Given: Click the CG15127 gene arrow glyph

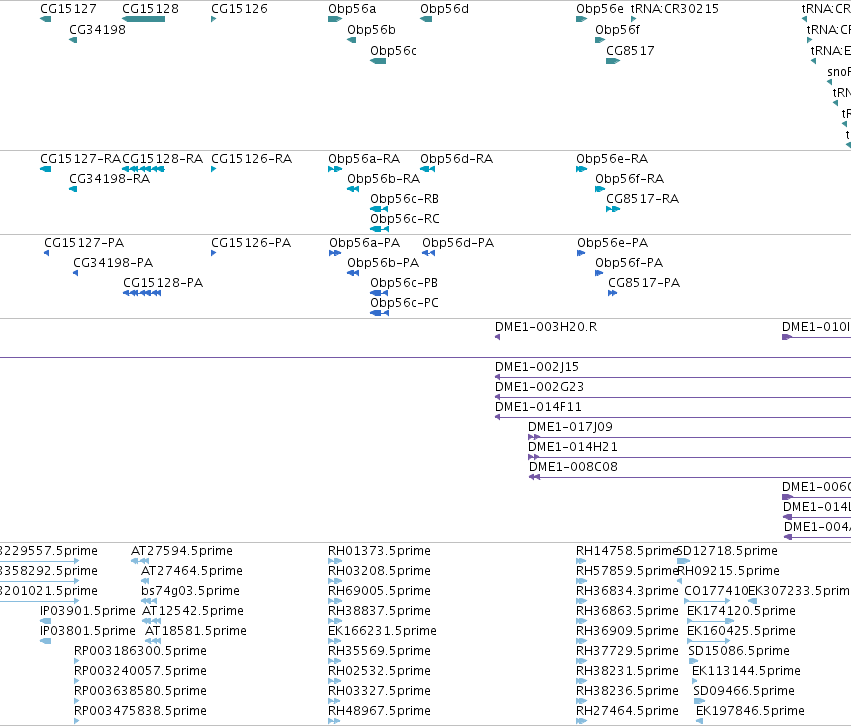Looking at the screenshot, I should pyautogui.click(x=46, y=19).
